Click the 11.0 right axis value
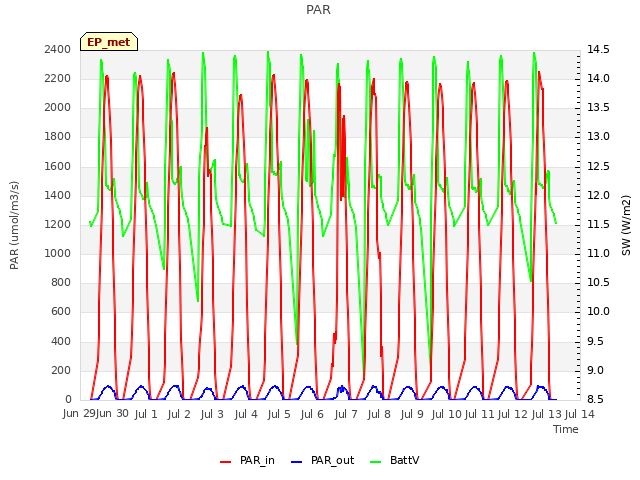The height and width of the screenshot is (480, 640). [598, 254]
